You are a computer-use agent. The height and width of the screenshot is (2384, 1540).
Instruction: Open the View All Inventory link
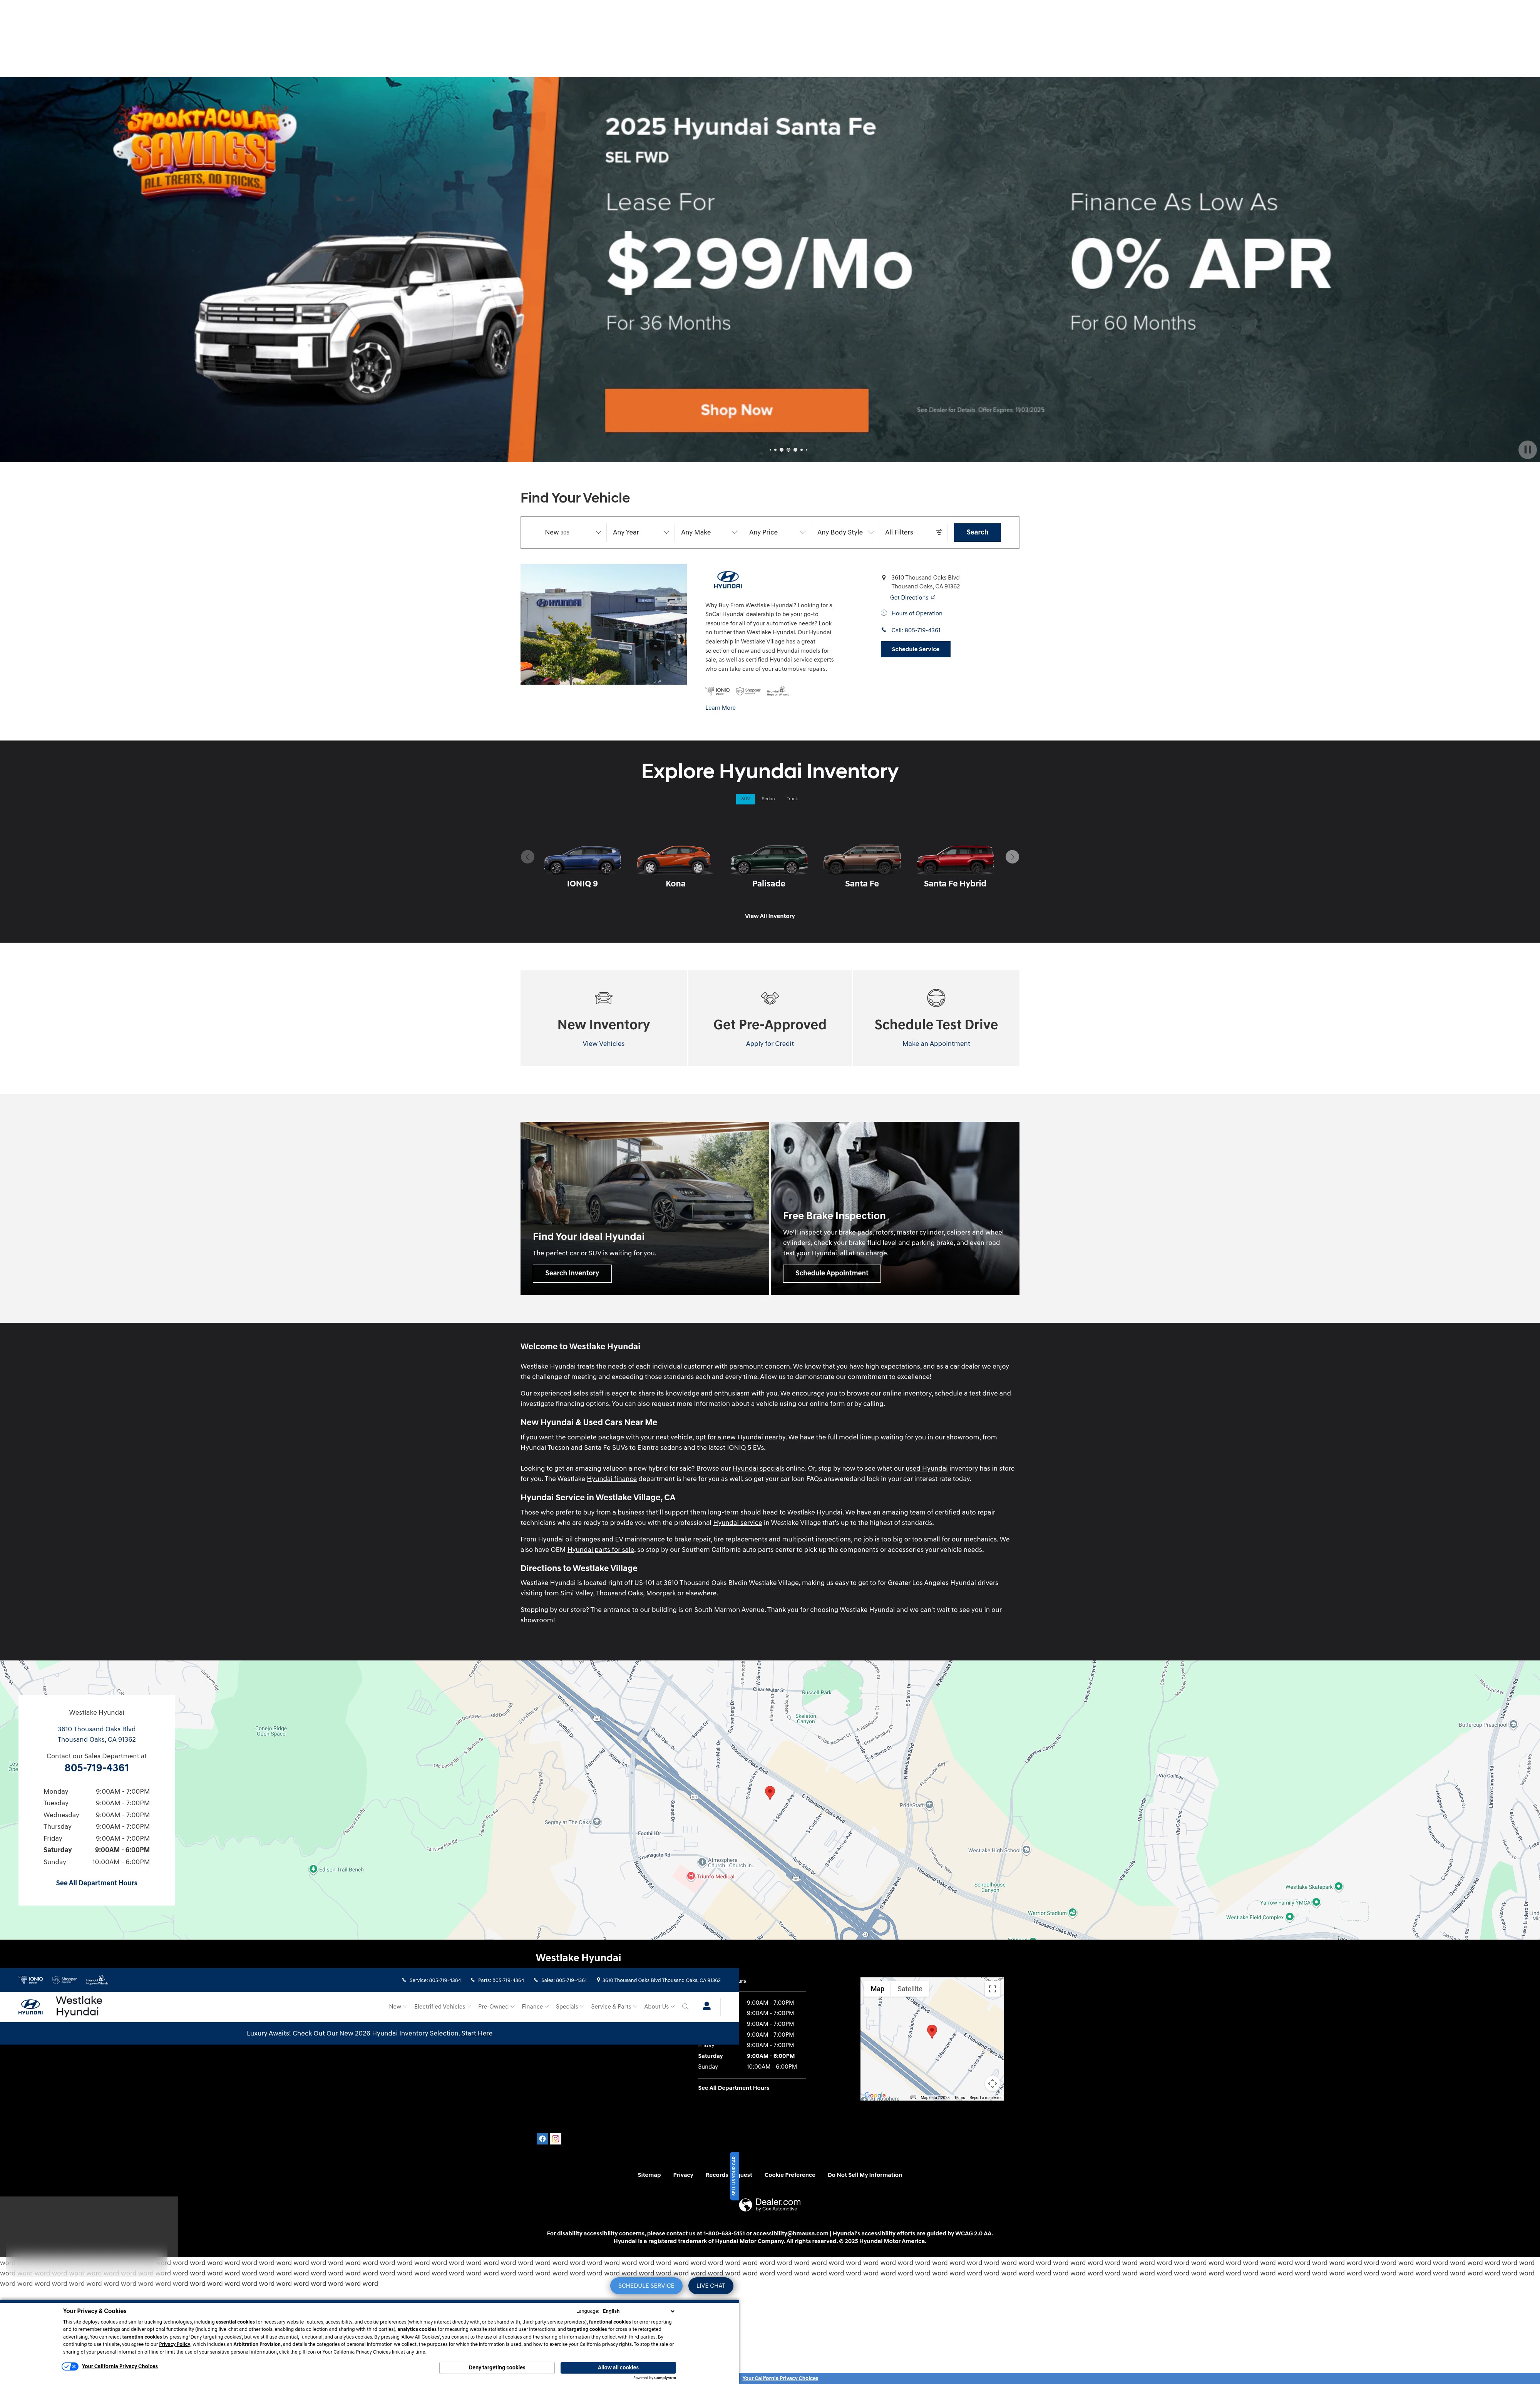pos(770,916)
